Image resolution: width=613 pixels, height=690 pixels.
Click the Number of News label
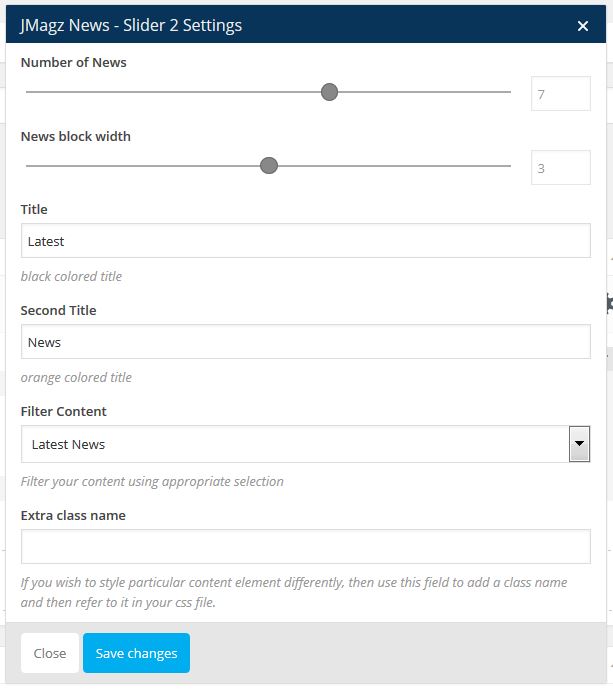73,62
